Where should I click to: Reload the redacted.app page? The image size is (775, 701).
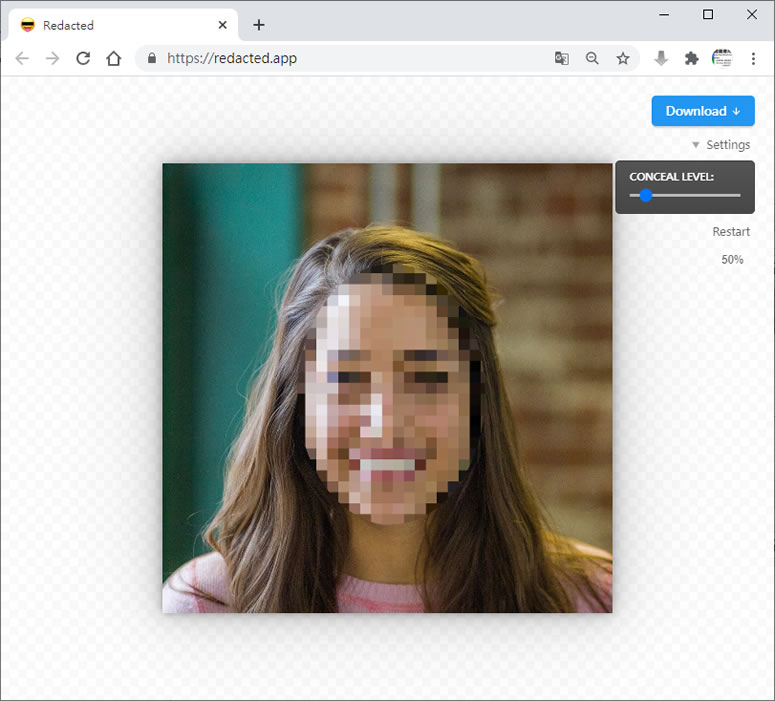pos(83,58)
